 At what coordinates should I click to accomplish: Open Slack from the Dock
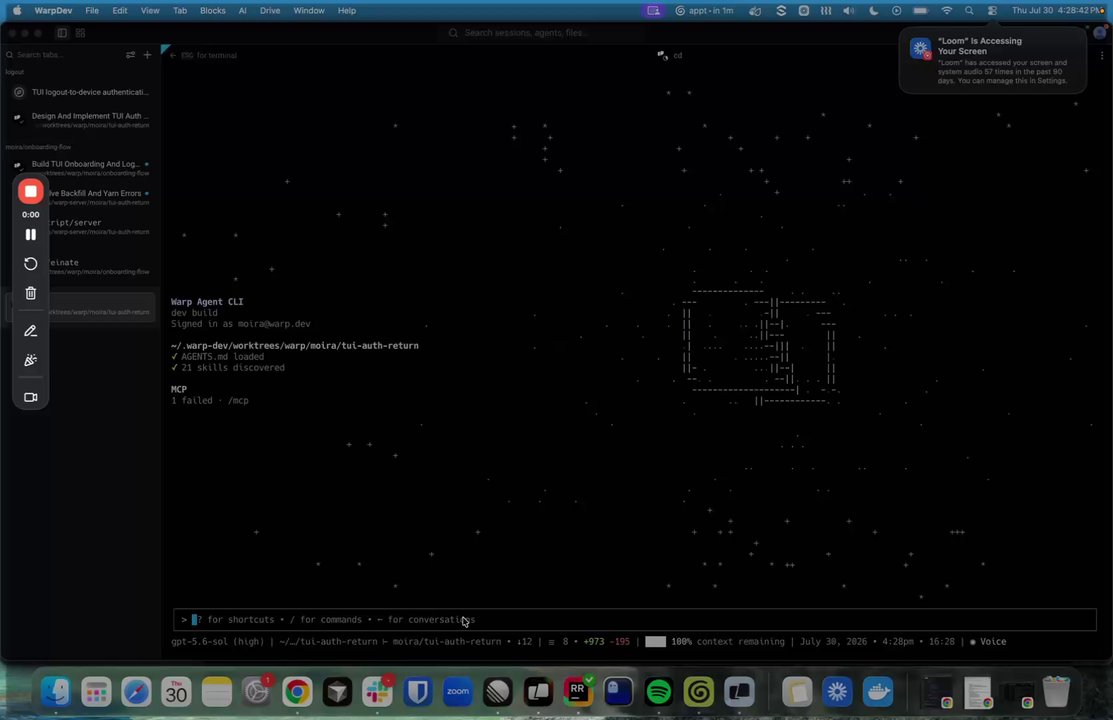[377, 691]
